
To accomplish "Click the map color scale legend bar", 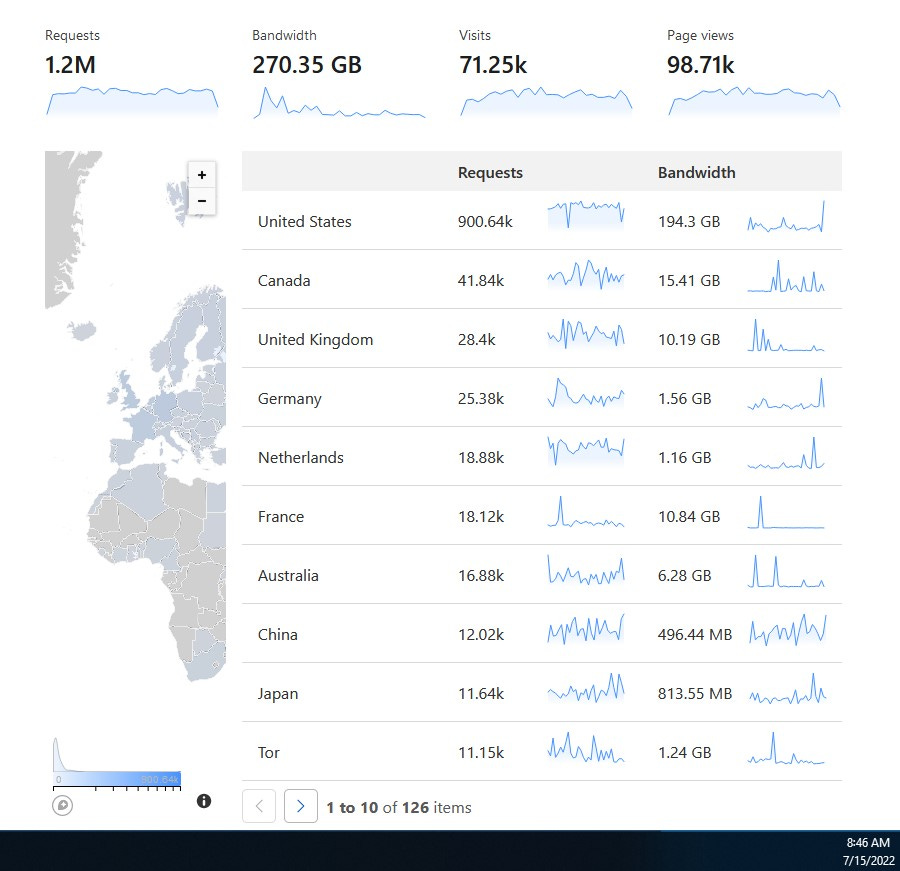I will [117, 779].
